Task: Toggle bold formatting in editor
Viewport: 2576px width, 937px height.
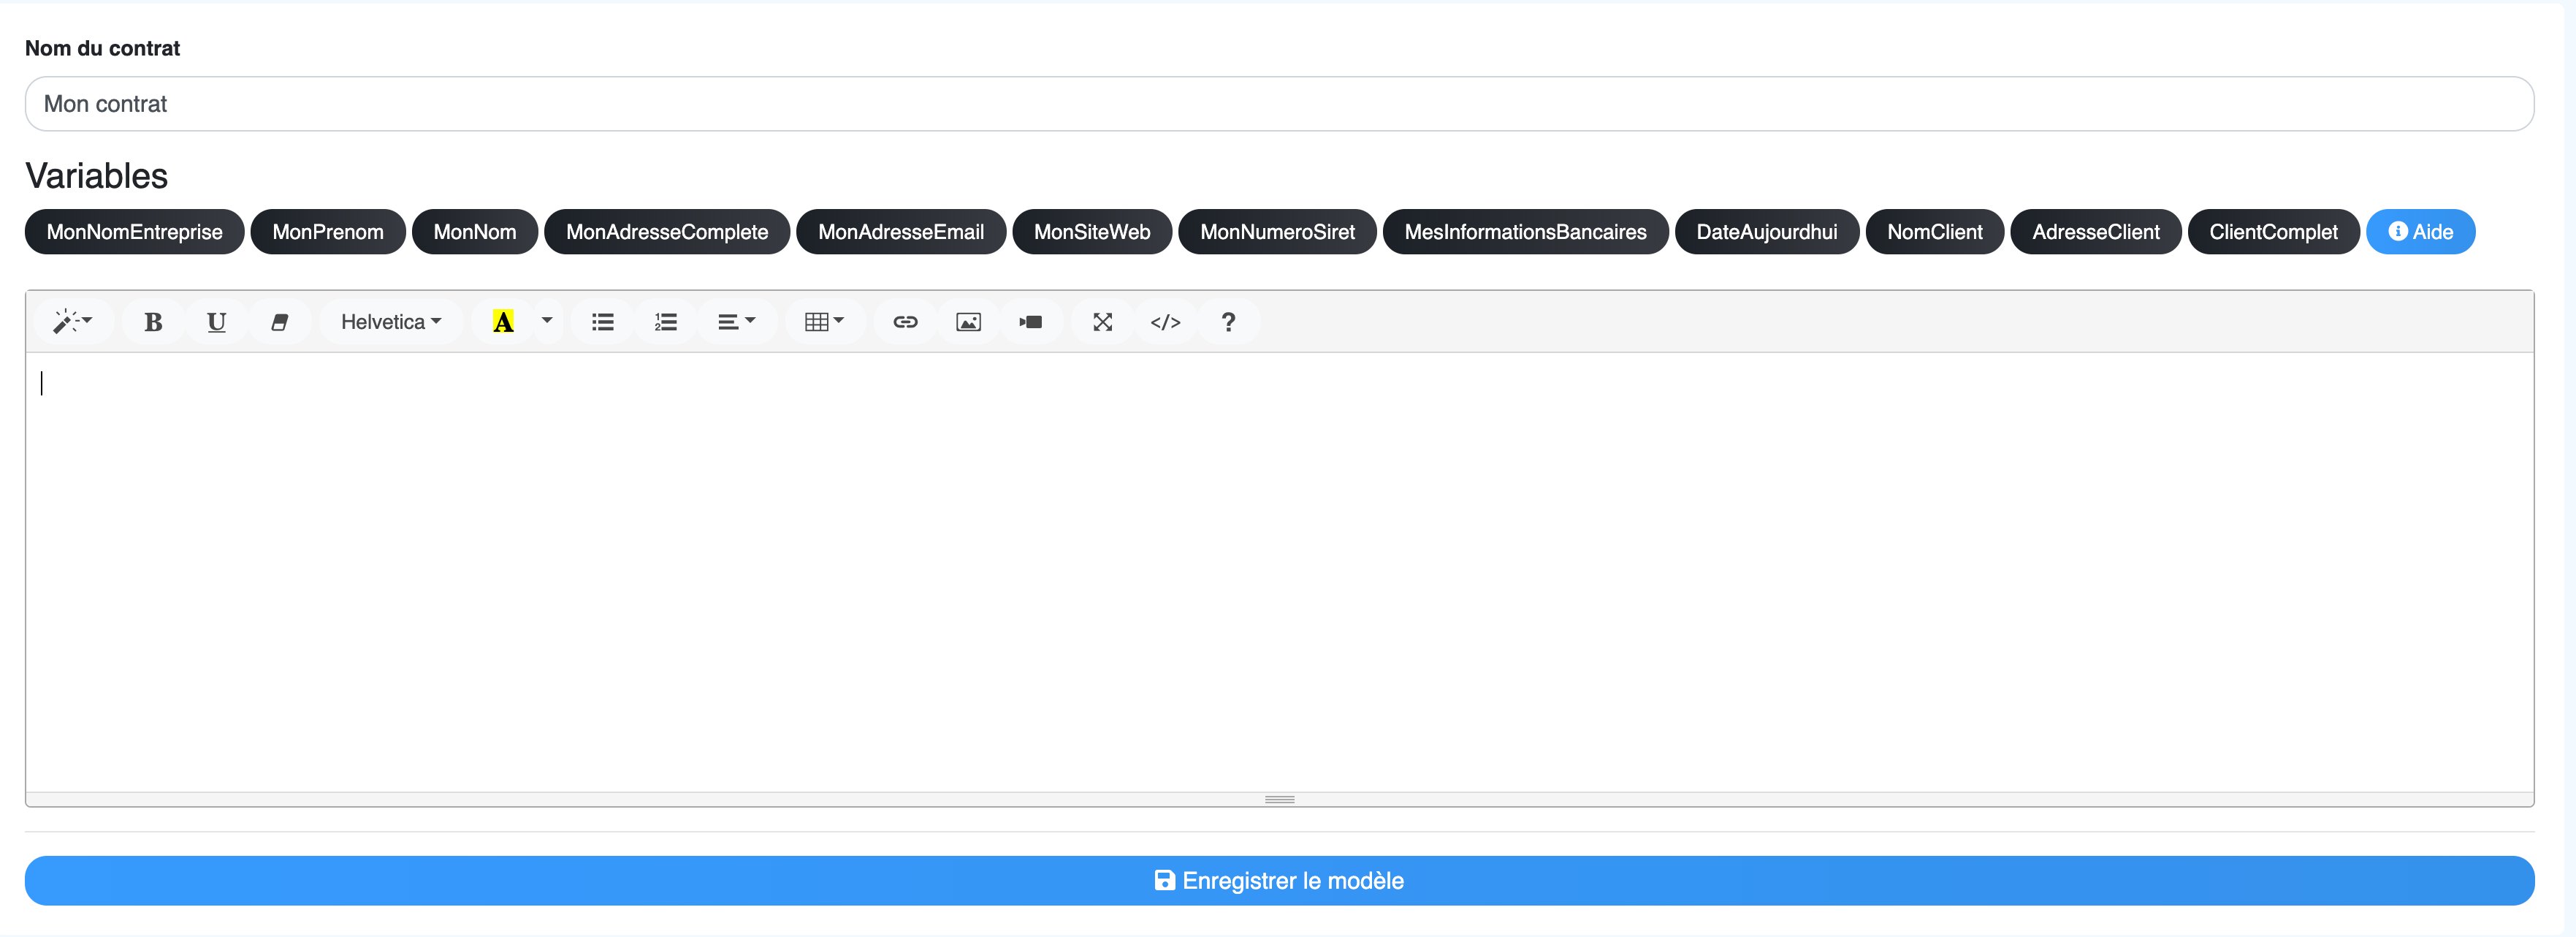Action: (153, 322)
